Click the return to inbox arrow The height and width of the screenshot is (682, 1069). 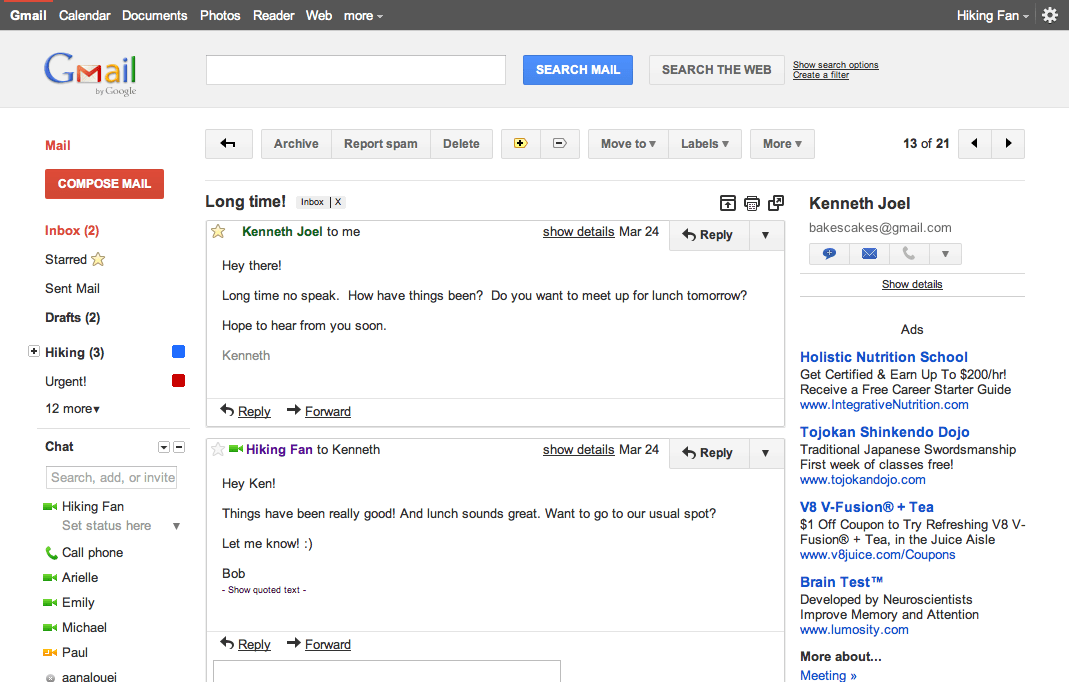tap(228, 143)
